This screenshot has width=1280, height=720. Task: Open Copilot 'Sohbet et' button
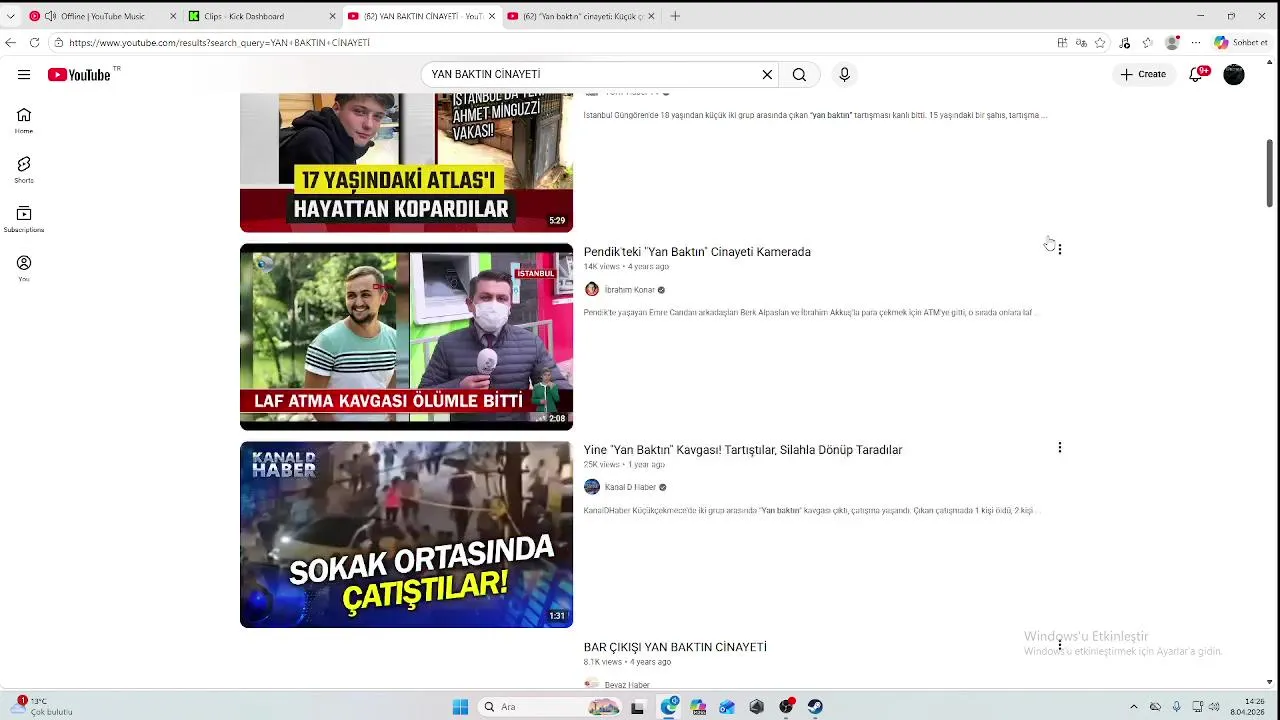(1241, 43)
